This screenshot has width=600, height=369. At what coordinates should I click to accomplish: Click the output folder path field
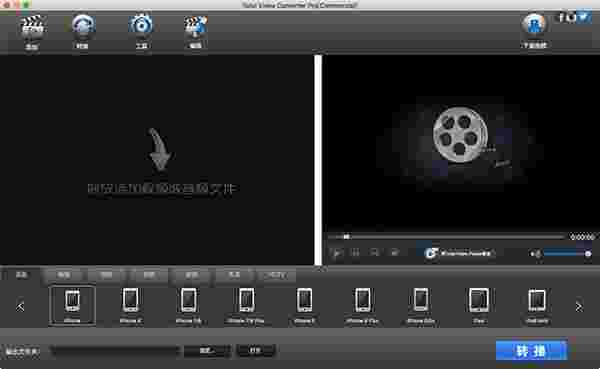[x=115, y=351]
